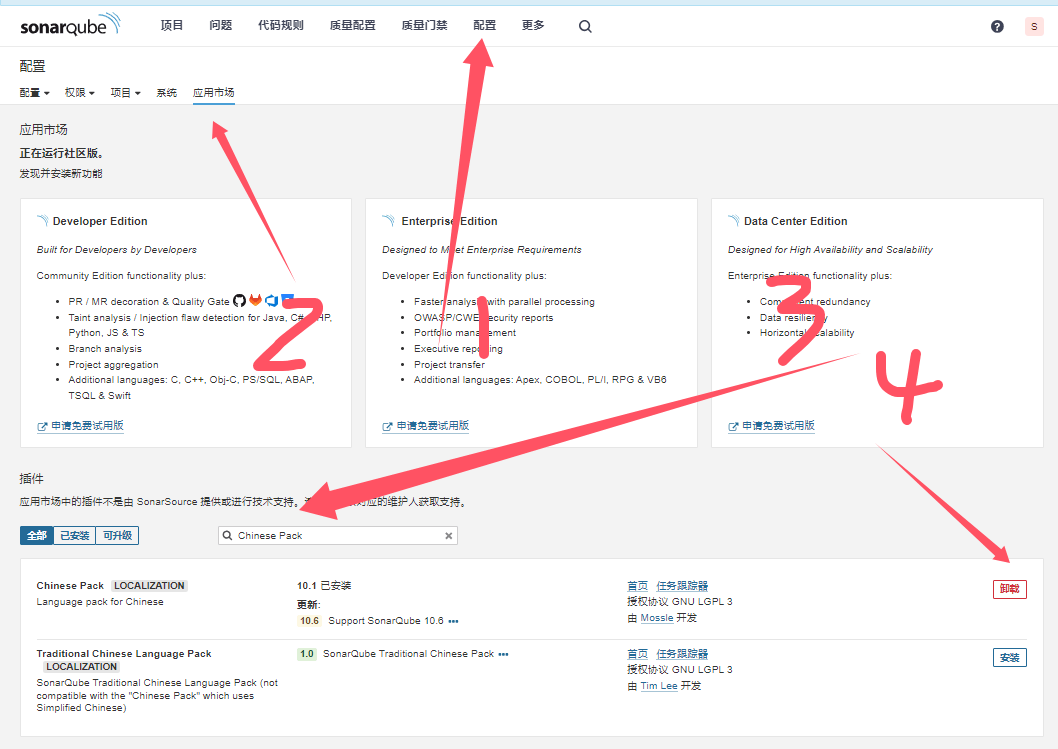Open the help question mark icon

pyautogui.click(x=997, y=26)
